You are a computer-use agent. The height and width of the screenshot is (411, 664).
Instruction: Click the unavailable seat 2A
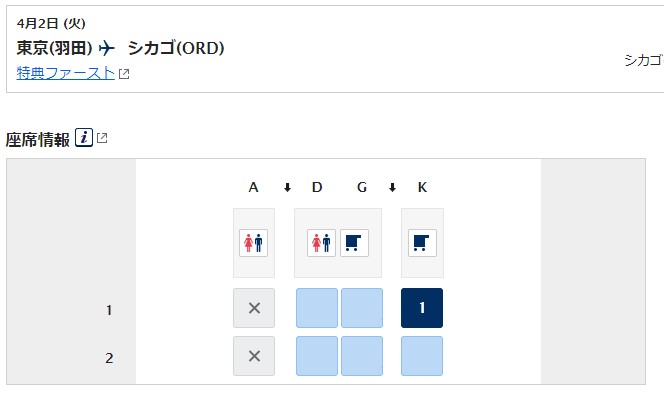(x=254, y=356)
